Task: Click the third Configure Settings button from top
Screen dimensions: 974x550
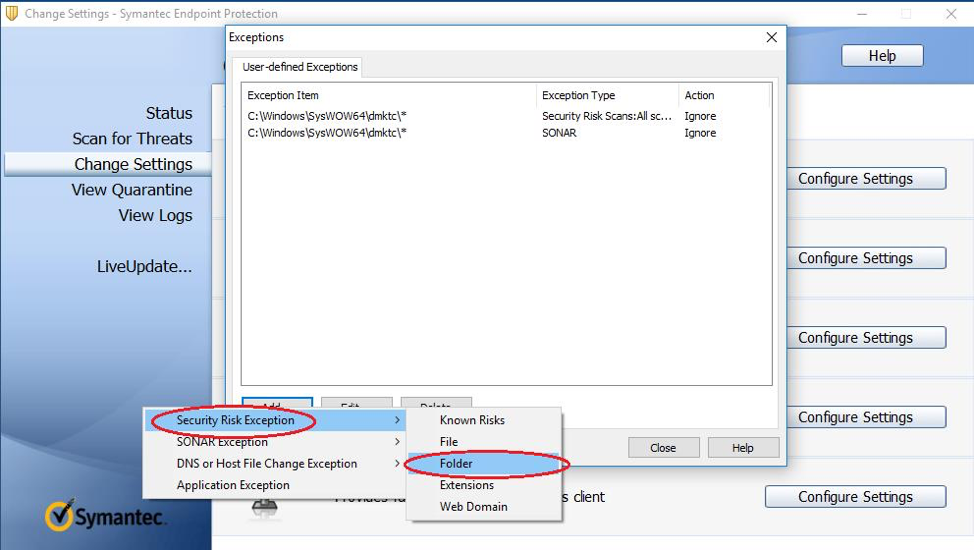Action: pos(866,338)
